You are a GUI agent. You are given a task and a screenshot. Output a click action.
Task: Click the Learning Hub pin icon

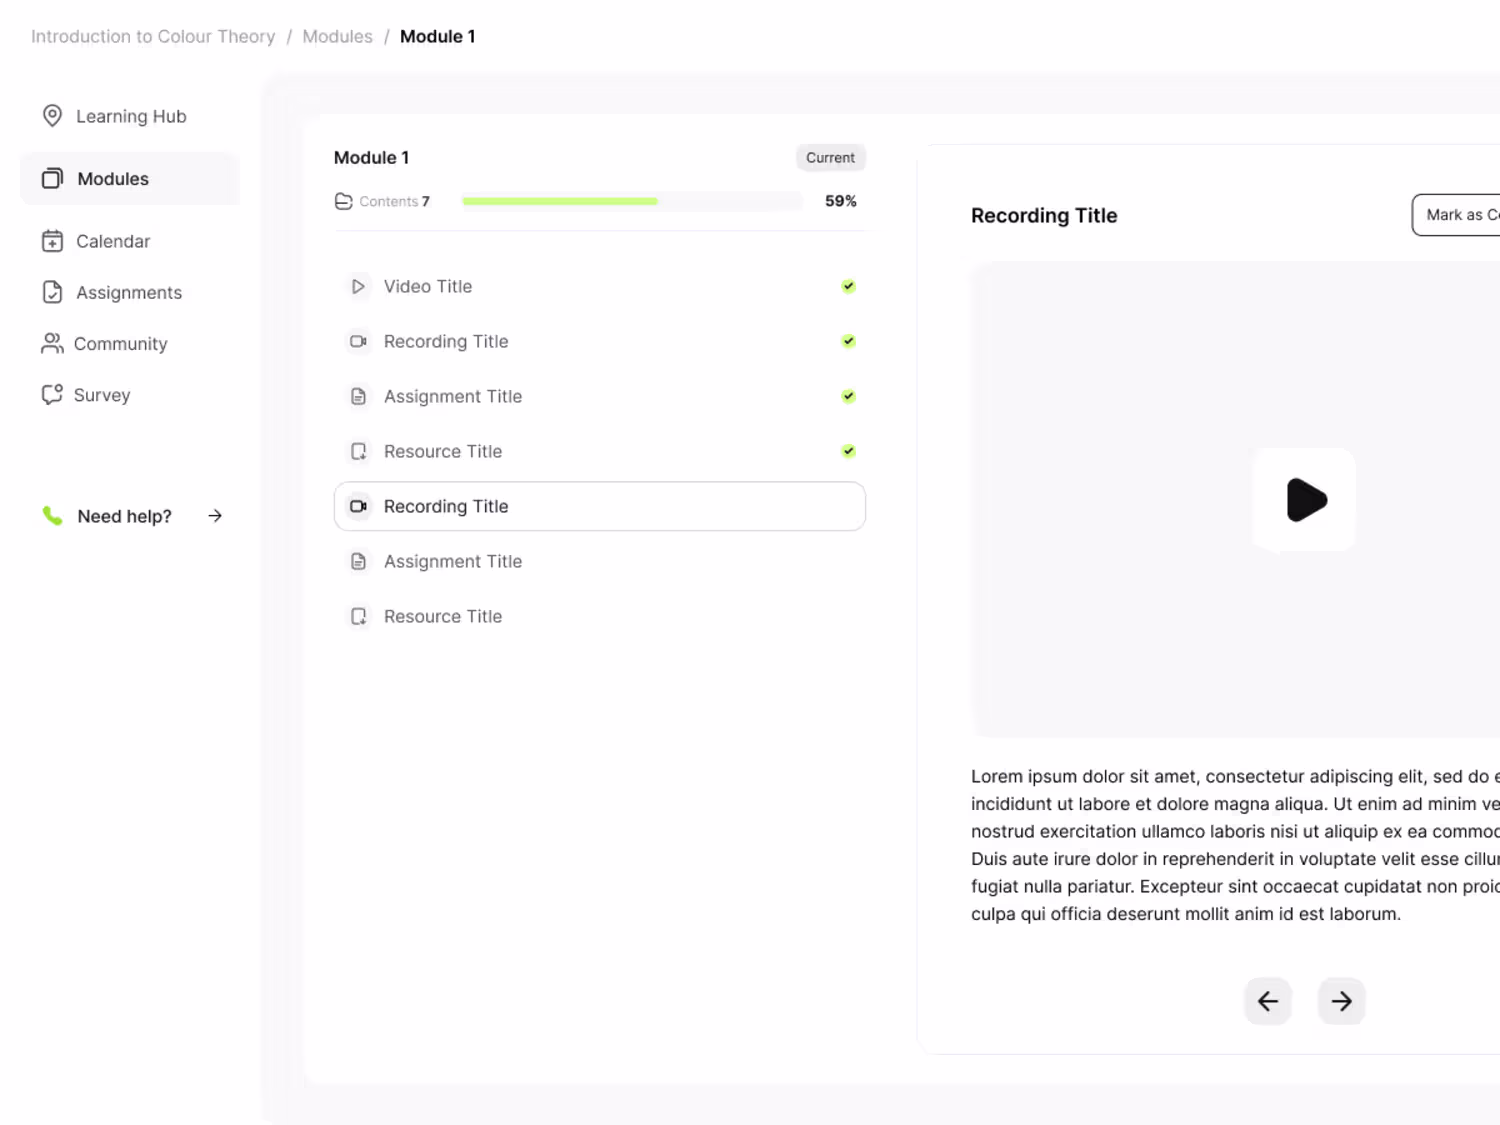(52, 116)
